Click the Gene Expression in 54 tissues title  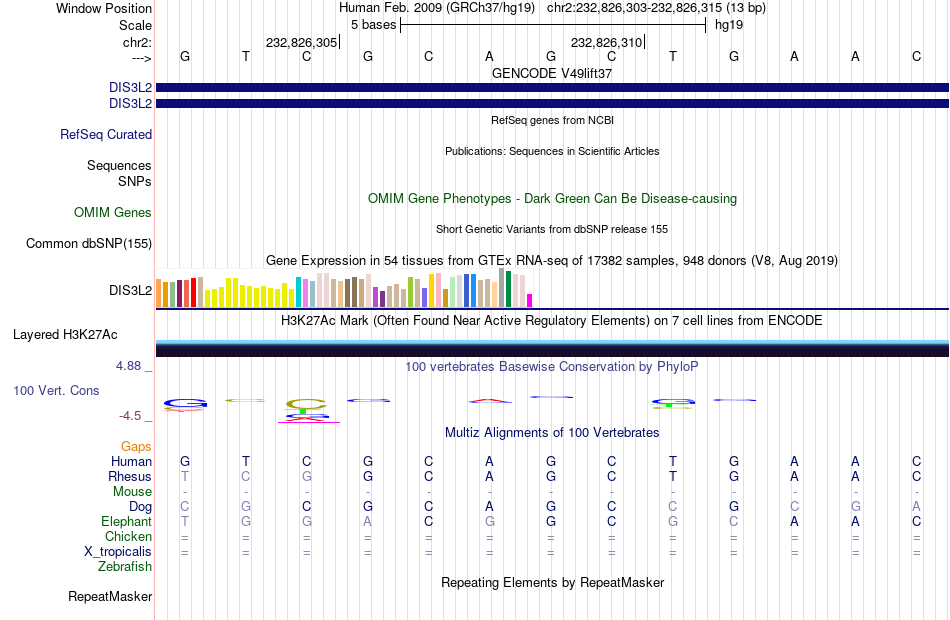point(552,261)
